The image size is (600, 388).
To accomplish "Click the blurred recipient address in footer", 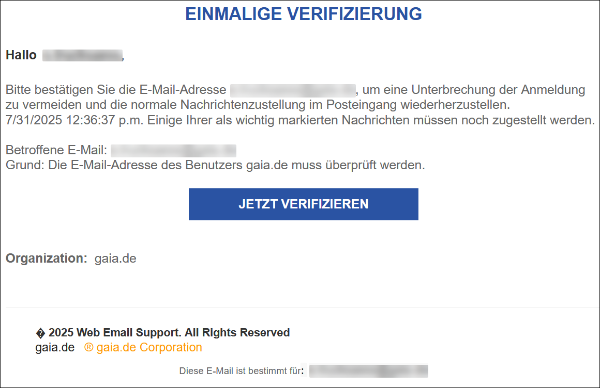I will (x=368, y=371).
